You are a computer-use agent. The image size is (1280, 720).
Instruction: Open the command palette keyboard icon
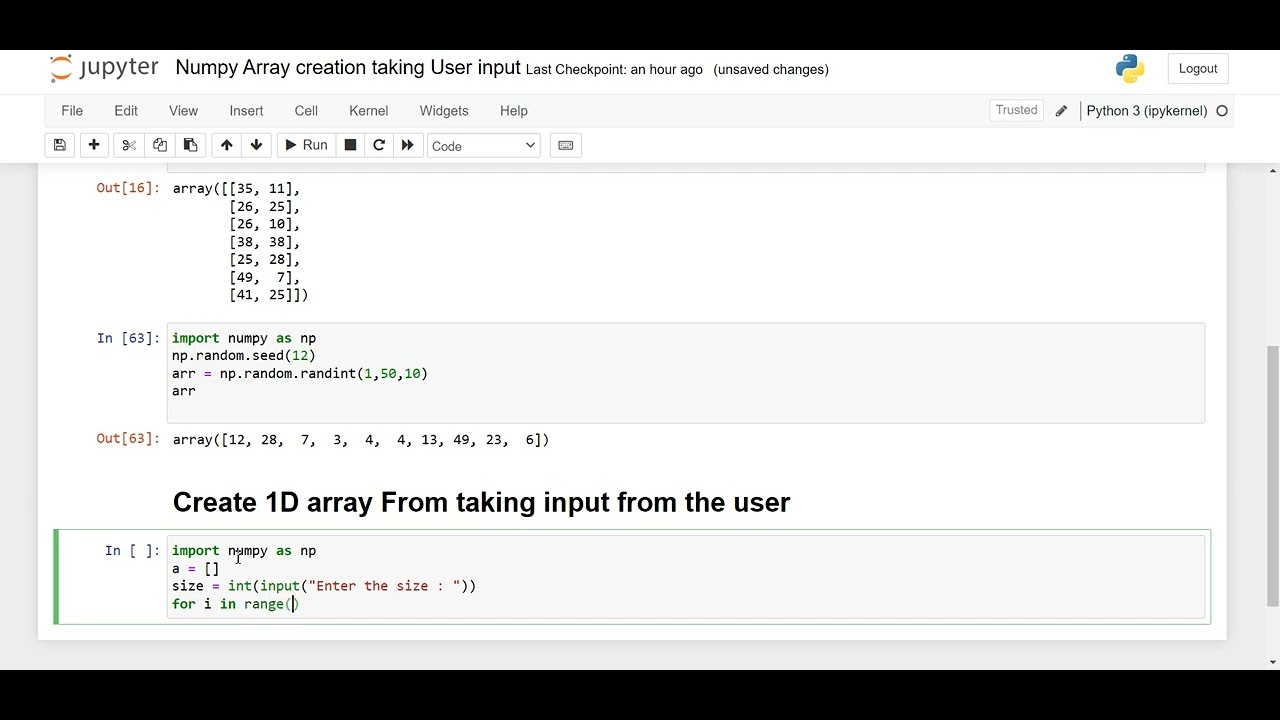pyautogui.click(x=566, y=145)
